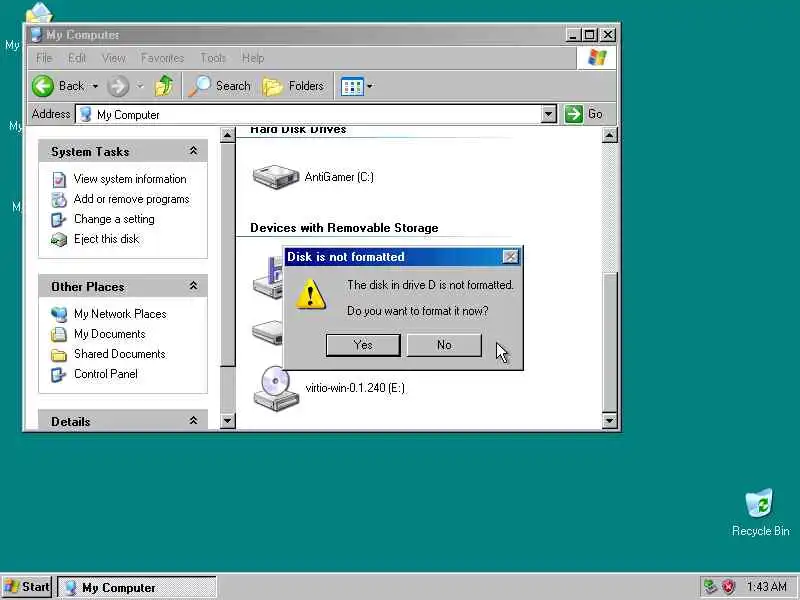
Task: Collapse the Details panel
Action: coord(193,421)
